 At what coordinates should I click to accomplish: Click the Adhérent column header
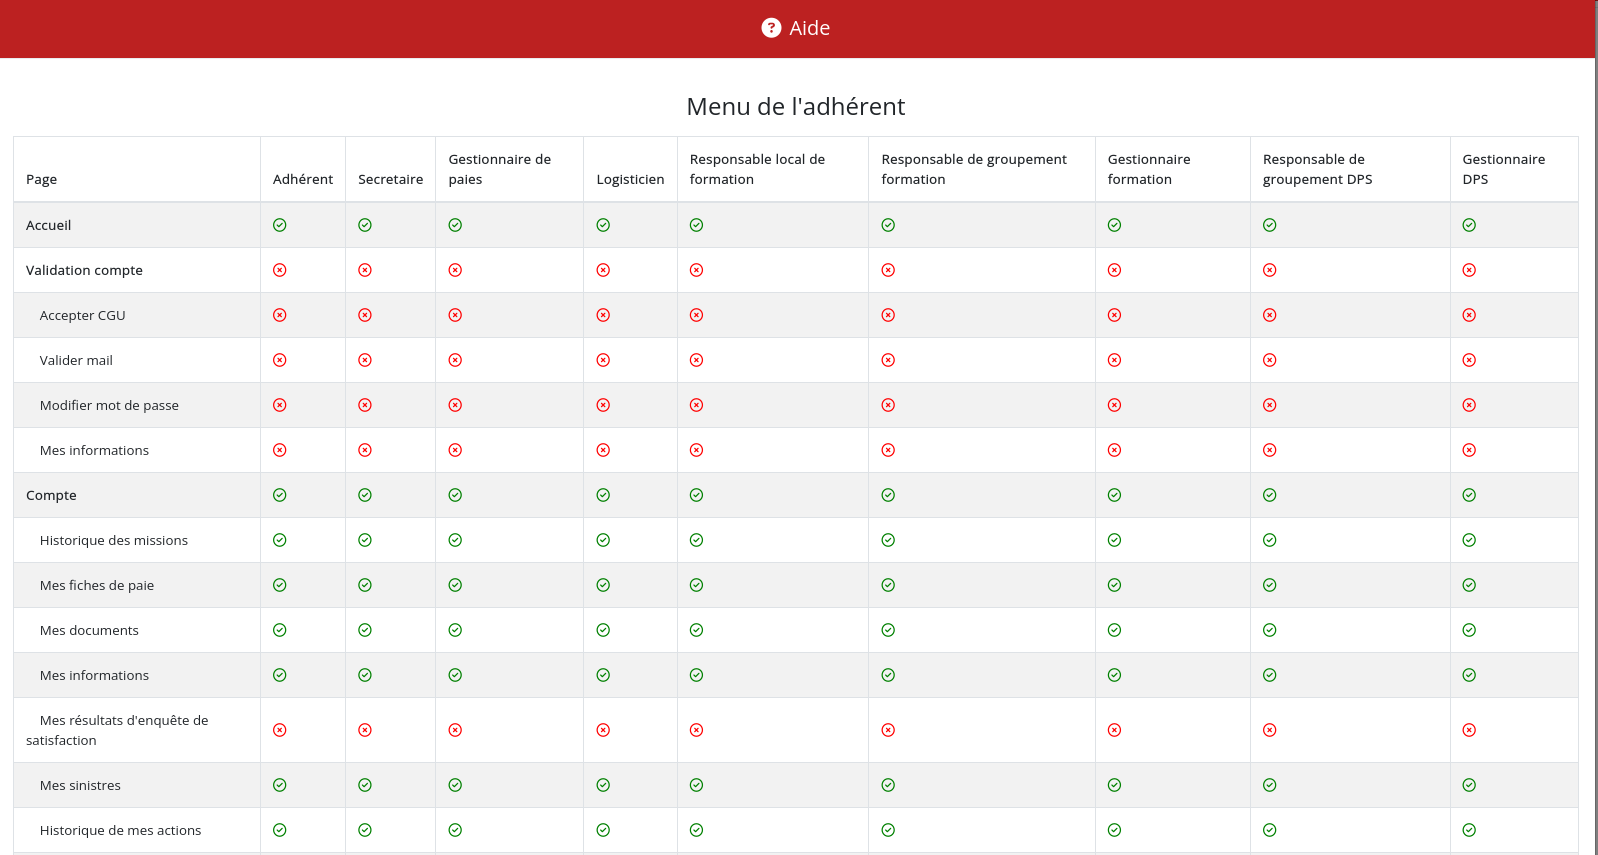(302, 179)
